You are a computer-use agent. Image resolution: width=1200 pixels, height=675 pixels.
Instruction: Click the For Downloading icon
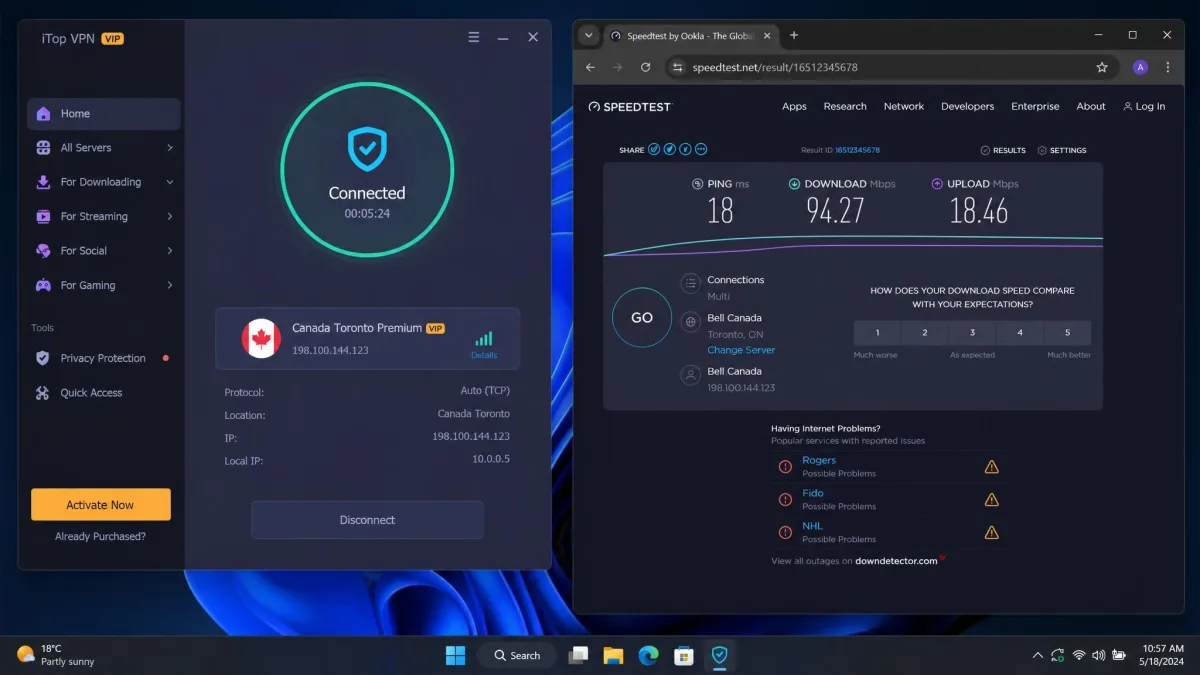pos(43,182)
